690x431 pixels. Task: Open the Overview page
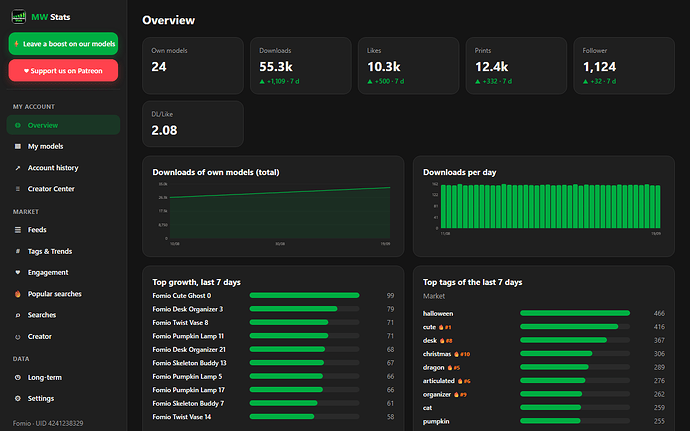pyautogui.click(x=63, y=125)
